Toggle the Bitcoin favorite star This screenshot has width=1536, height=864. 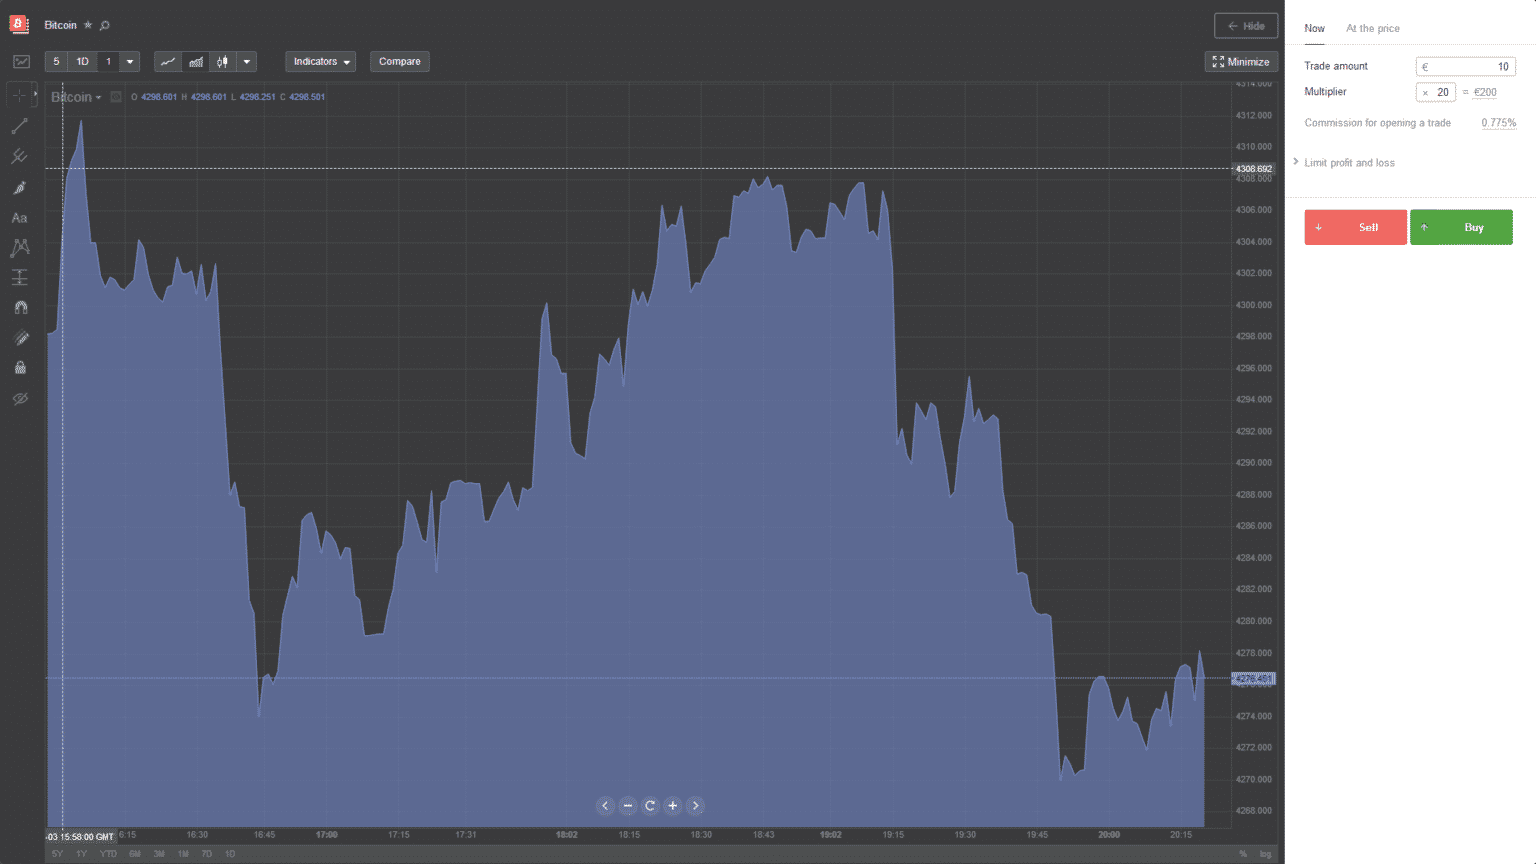(88, 25)
